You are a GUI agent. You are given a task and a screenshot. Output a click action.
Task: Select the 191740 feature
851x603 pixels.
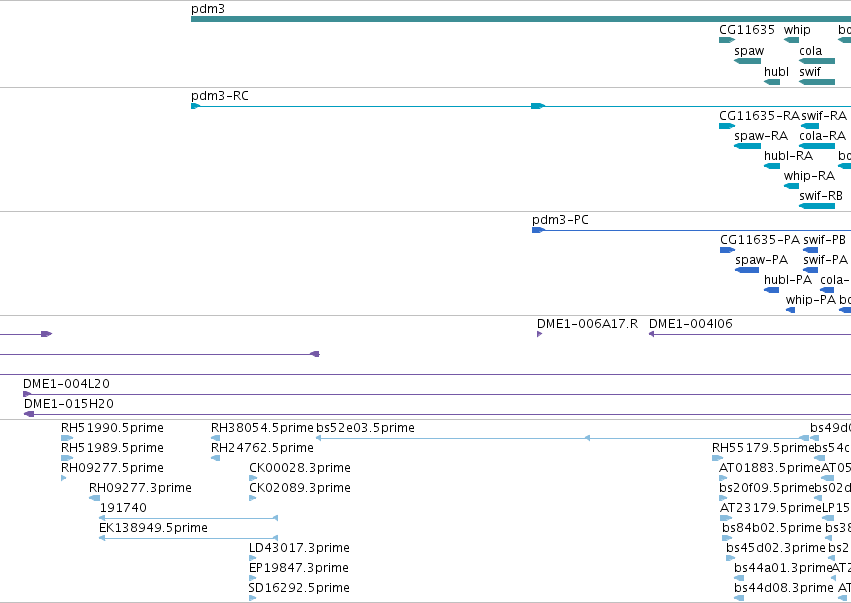[188, 518]
